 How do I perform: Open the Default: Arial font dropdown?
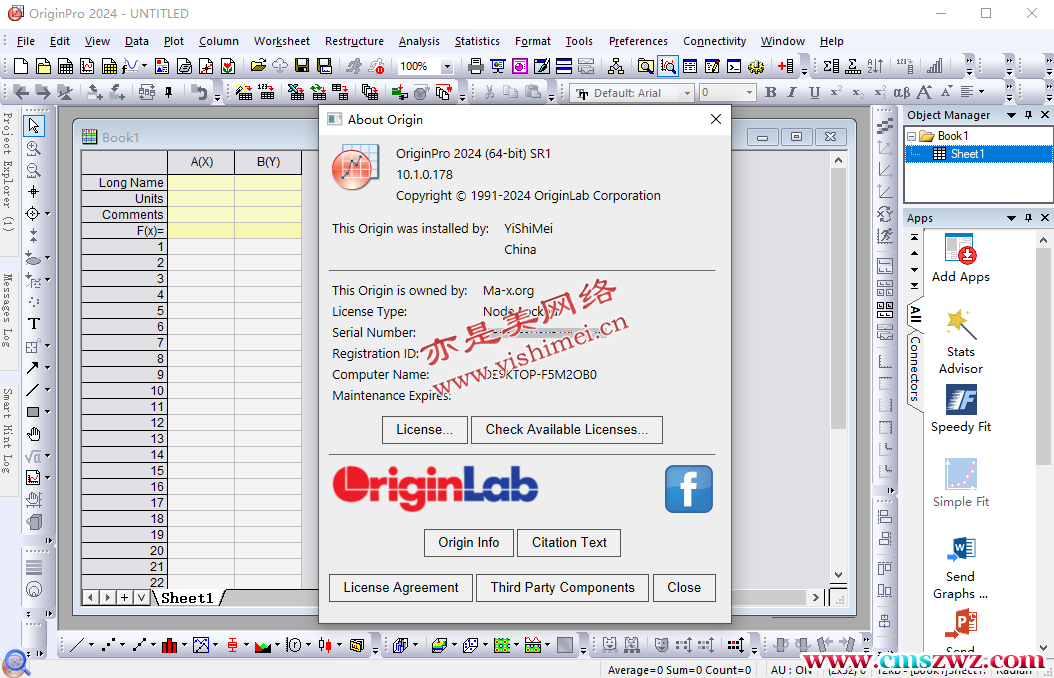[687, 93]
